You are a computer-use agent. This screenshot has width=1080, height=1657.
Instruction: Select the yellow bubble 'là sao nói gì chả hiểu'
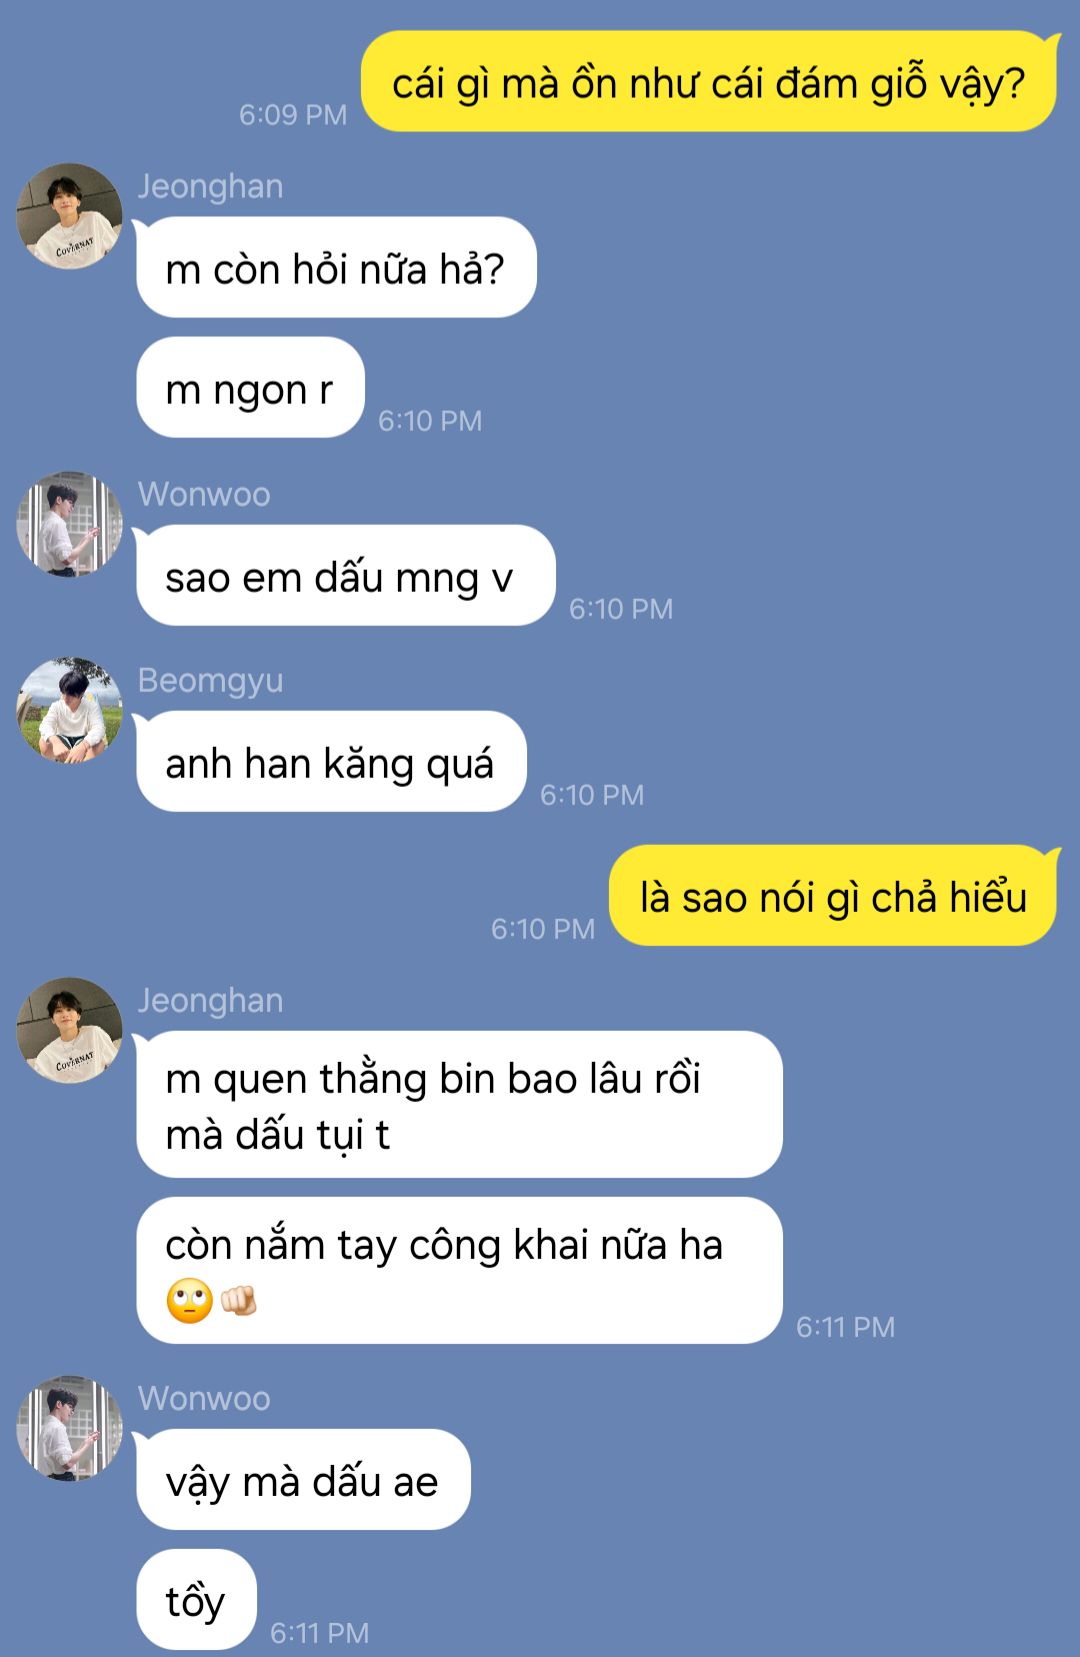point(833,896)
